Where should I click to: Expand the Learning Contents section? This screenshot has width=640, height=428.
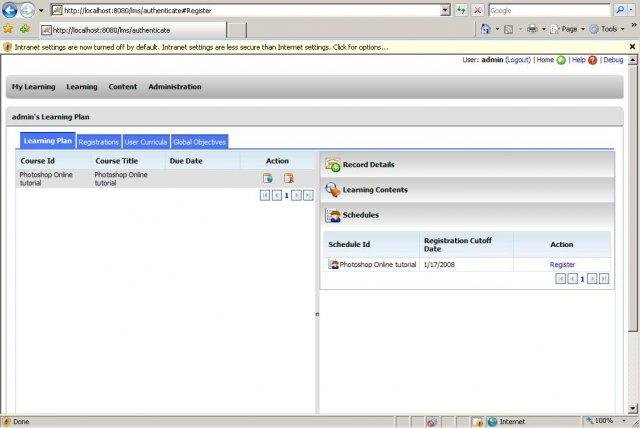point(467,190)
